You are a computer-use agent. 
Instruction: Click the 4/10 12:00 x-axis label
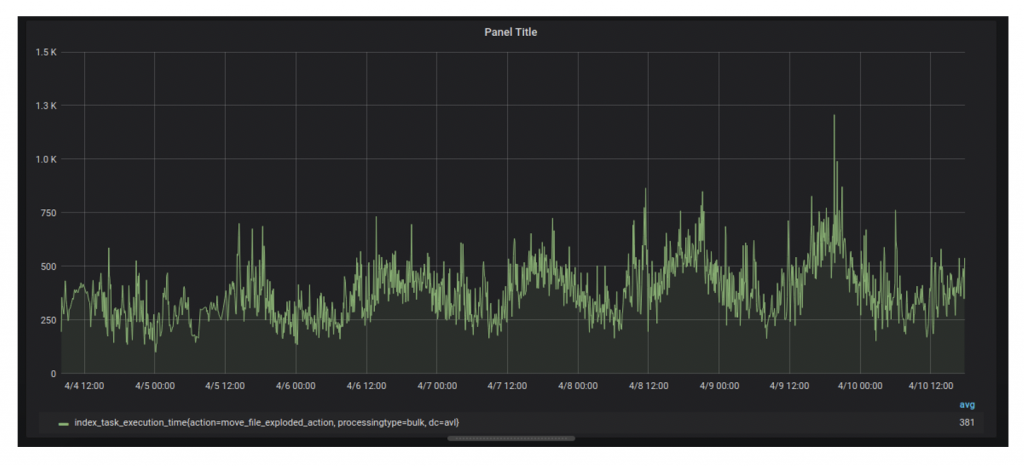point(931,386)
